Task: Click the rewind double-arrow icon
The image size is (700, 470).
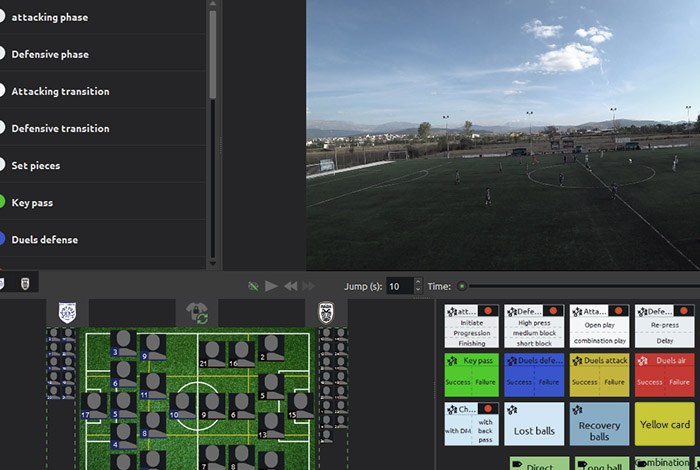Action: coord(290,286)
